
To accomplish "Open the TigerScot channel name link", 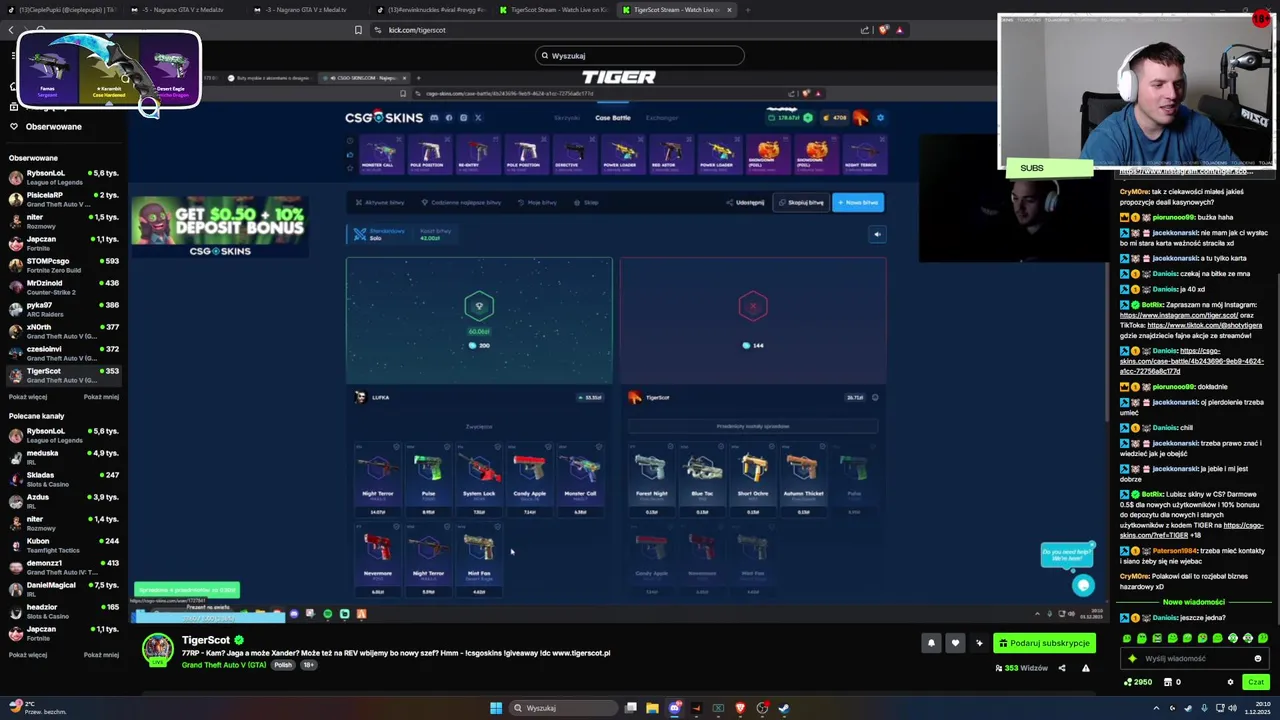I will point(206,640).
